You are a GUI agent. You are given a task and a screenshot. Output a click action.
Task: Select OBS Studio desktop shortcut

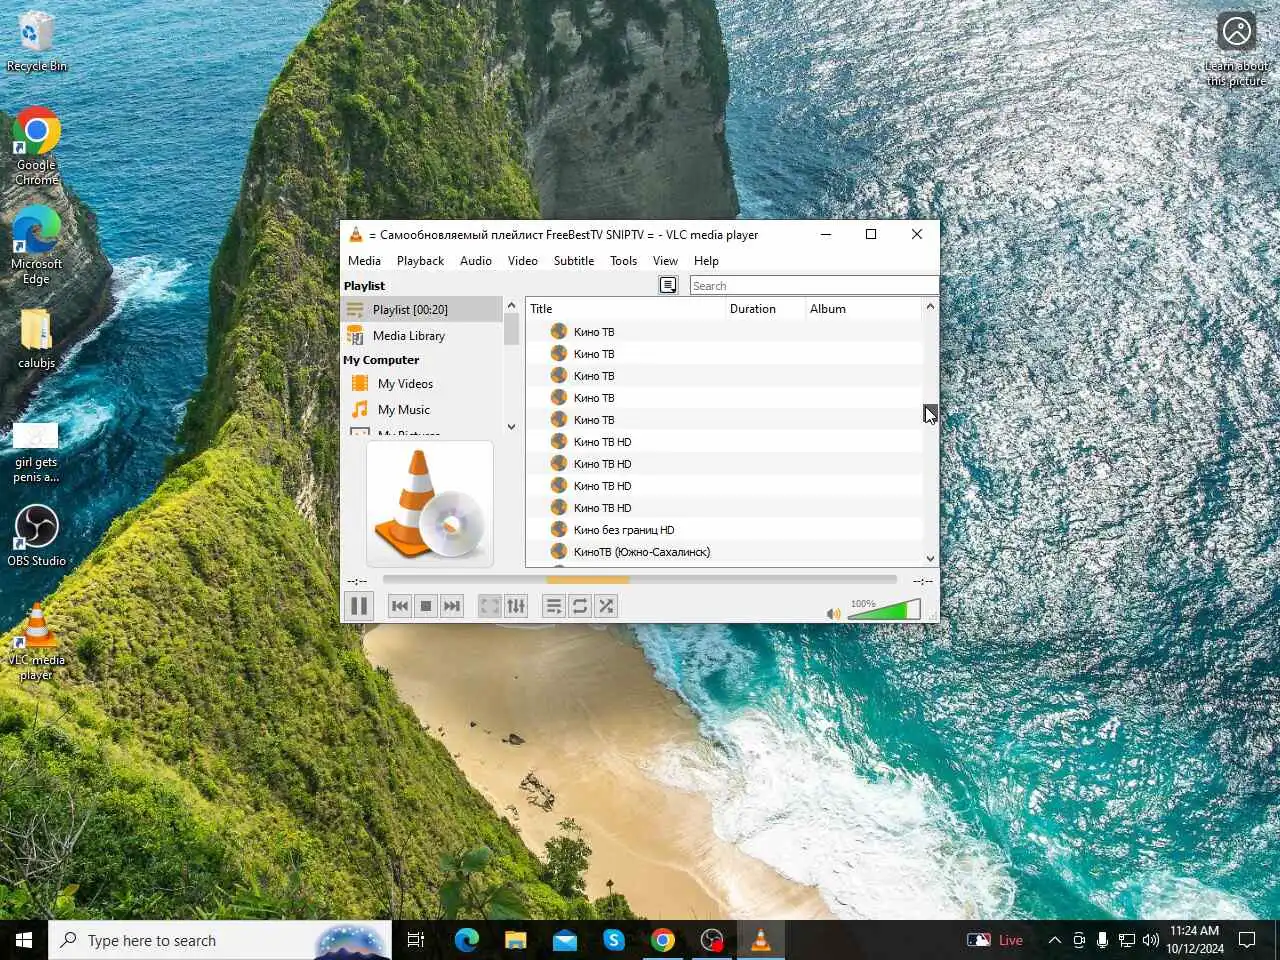(x=36, y=536)
